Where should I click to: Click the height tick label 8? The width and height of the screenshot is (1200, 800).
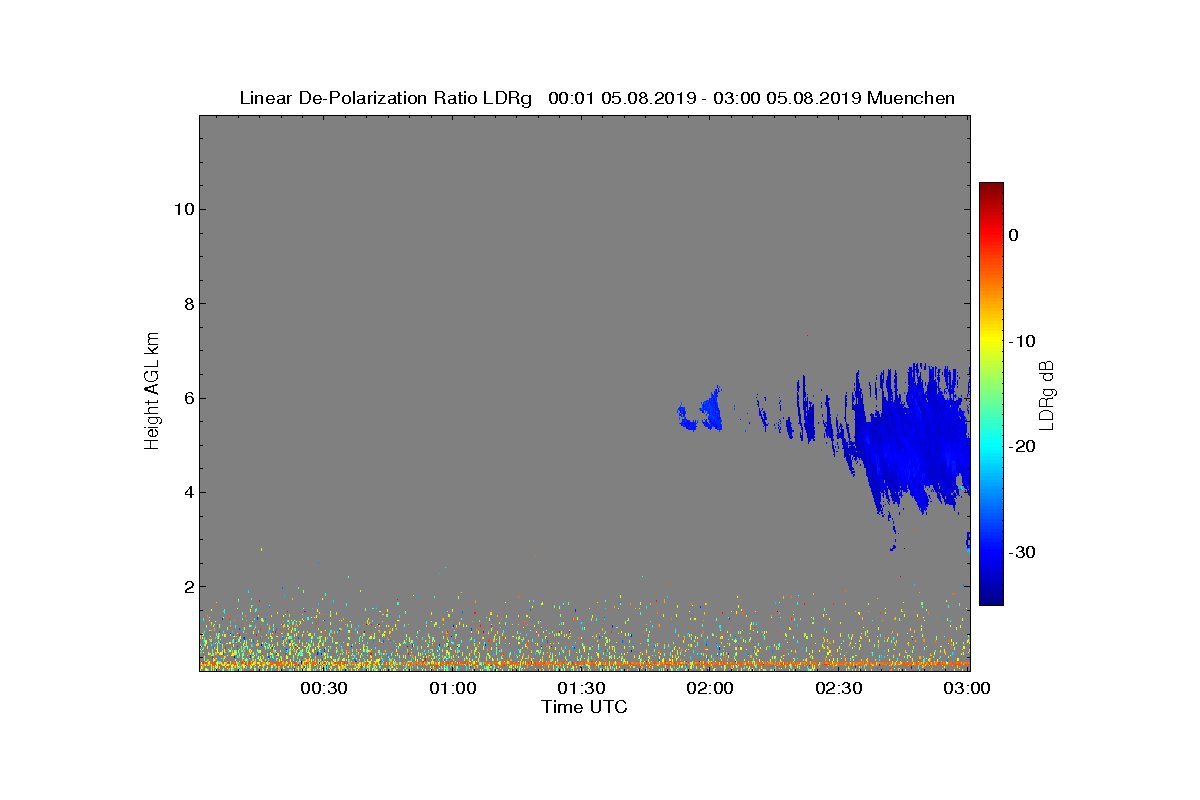click(187, 304)
